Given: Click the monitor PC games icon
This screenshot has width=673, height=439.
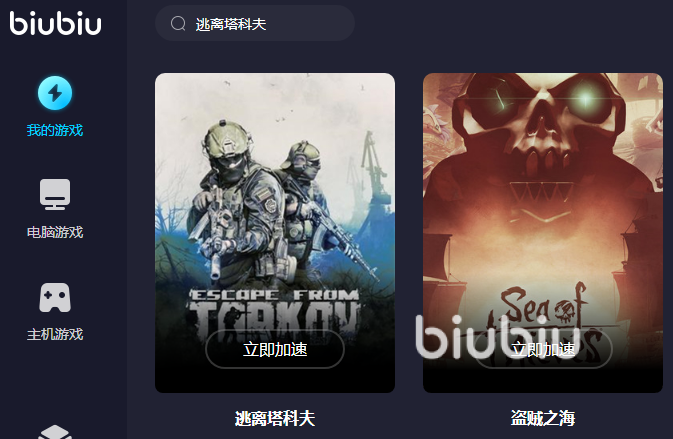Looking at the screenshot, I should point(55,194).
